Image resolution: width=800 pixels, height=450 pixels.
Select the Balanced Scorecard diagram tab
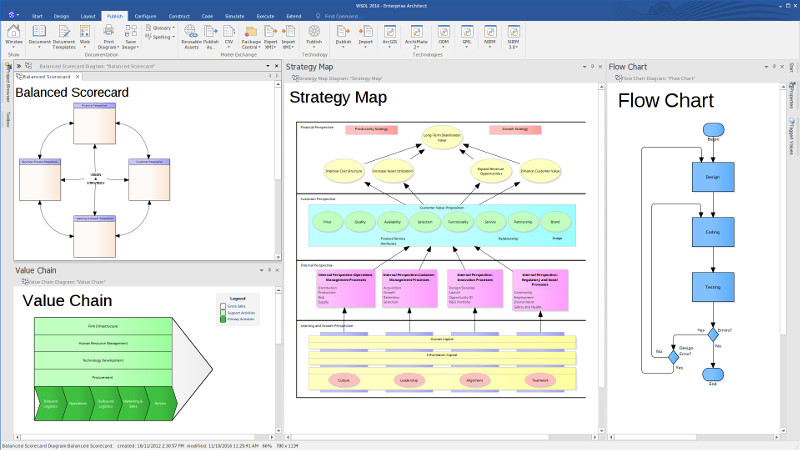[44, 76]
